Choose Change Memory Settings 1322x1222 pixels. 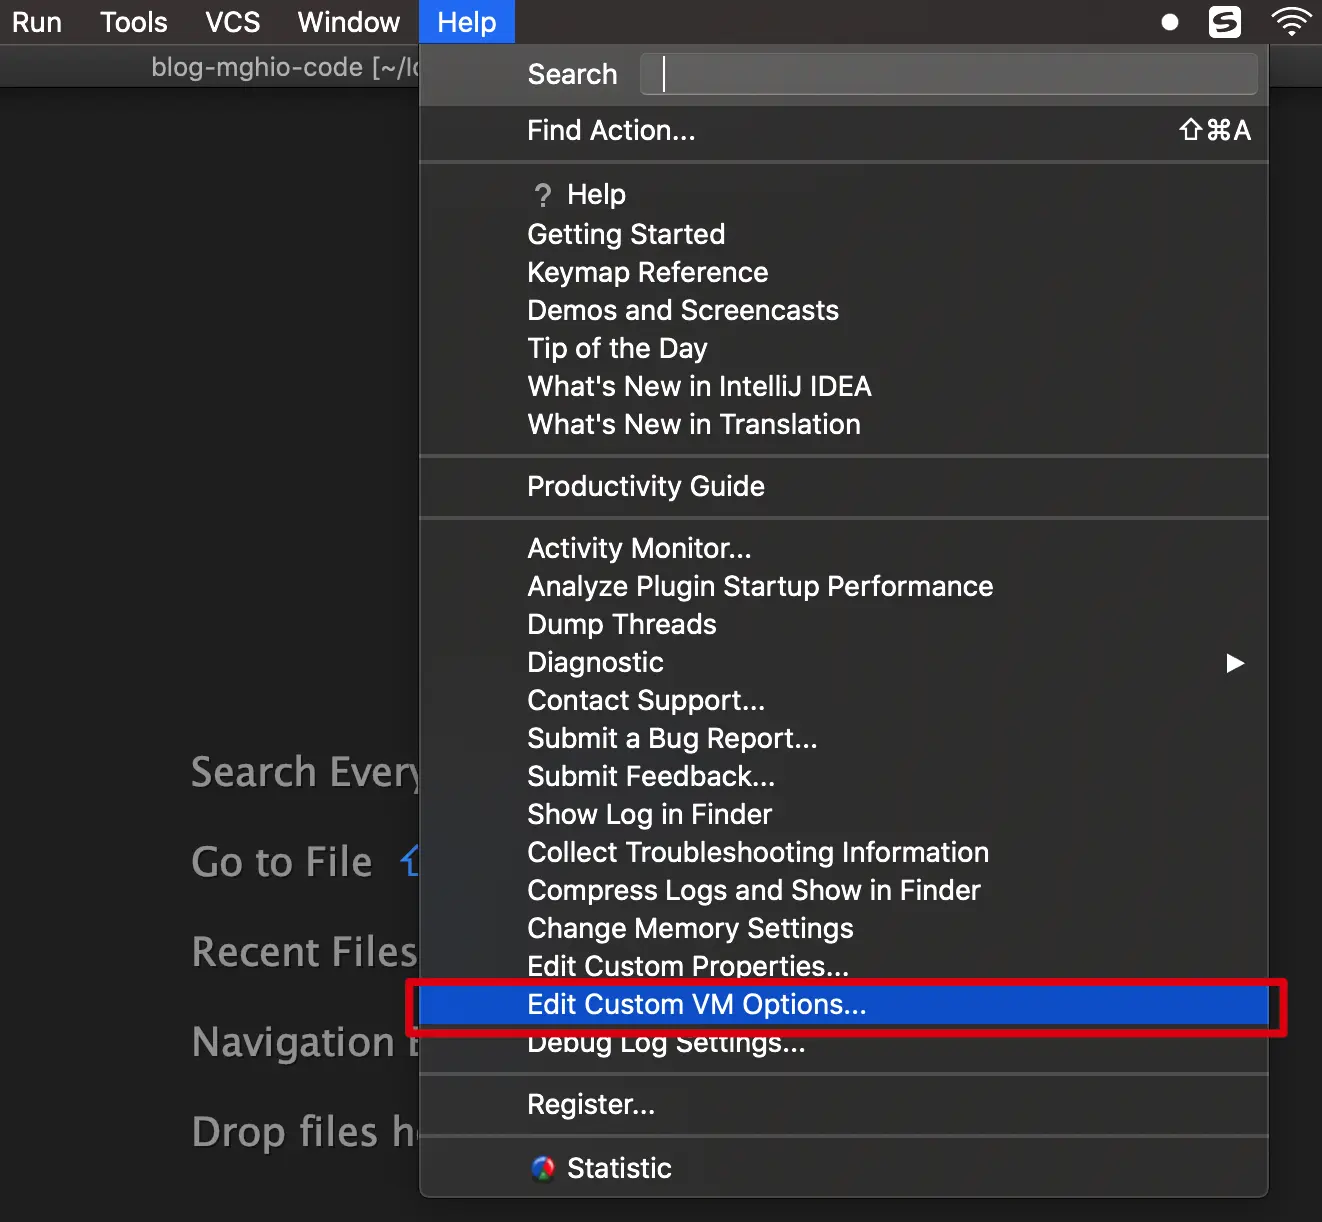690,929
